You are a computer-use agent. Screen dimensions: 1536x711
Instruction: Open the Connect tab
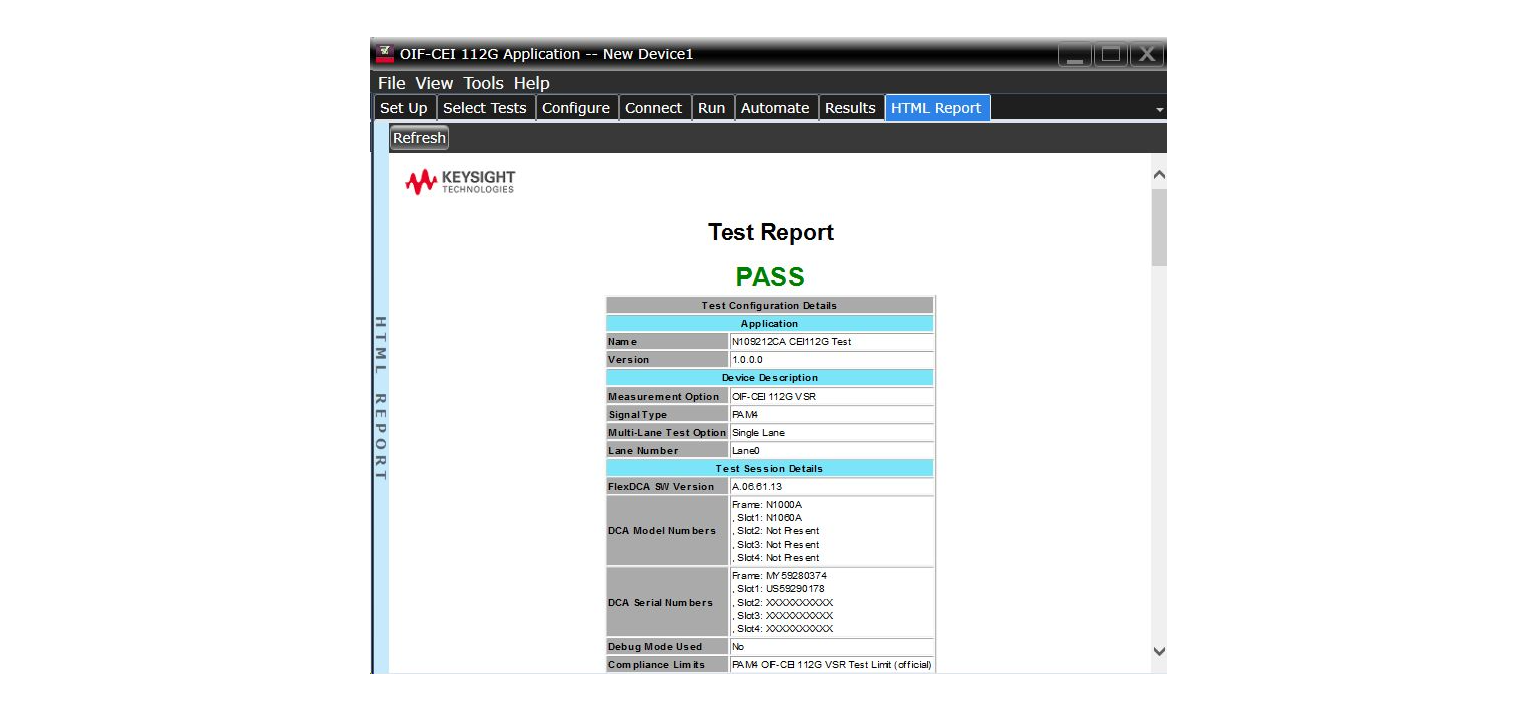point(654,107)
